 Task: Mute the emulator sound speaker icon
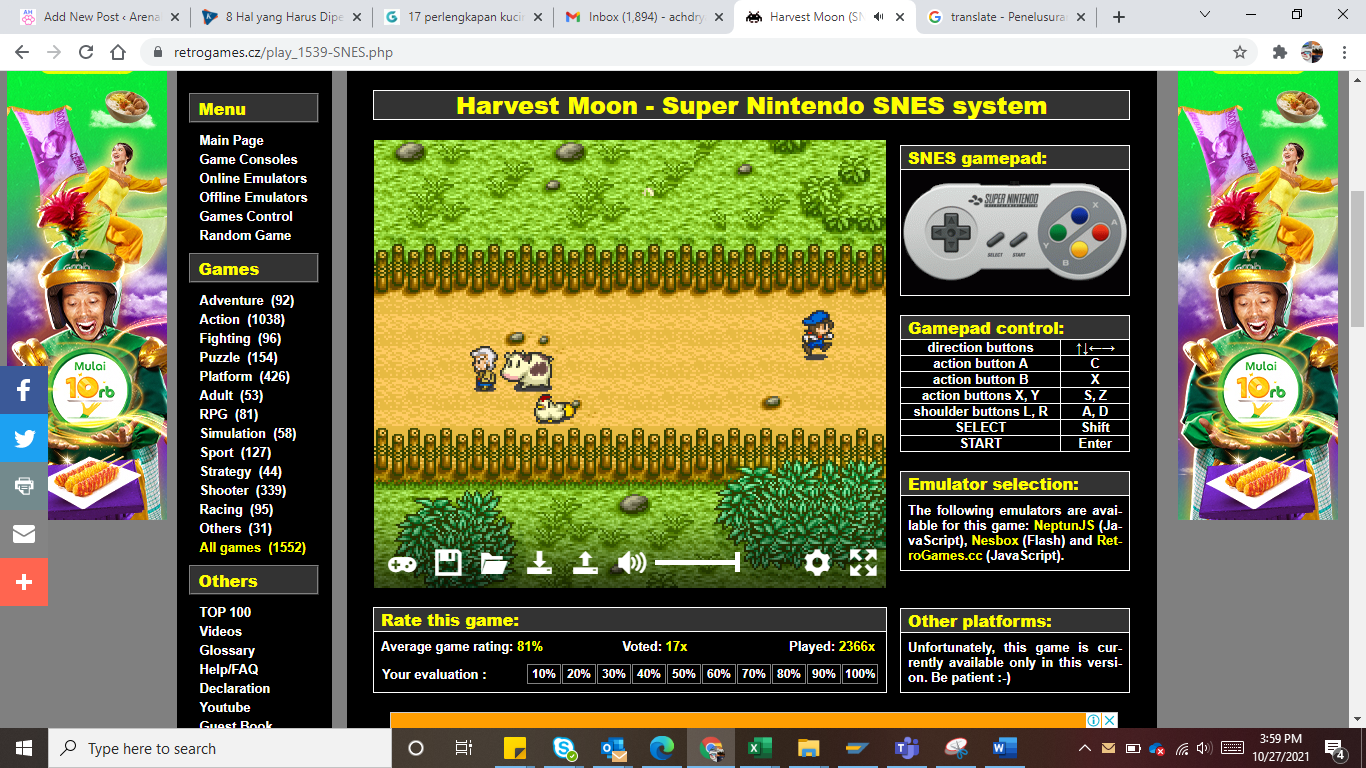tap(631, 563)
